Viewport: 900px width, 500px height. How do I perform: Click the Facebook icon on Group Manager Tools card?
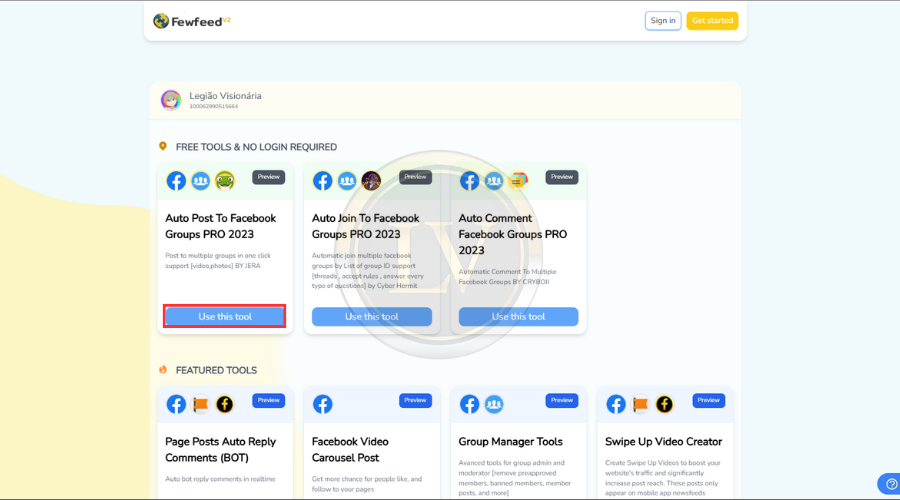(x=470, y=404)
